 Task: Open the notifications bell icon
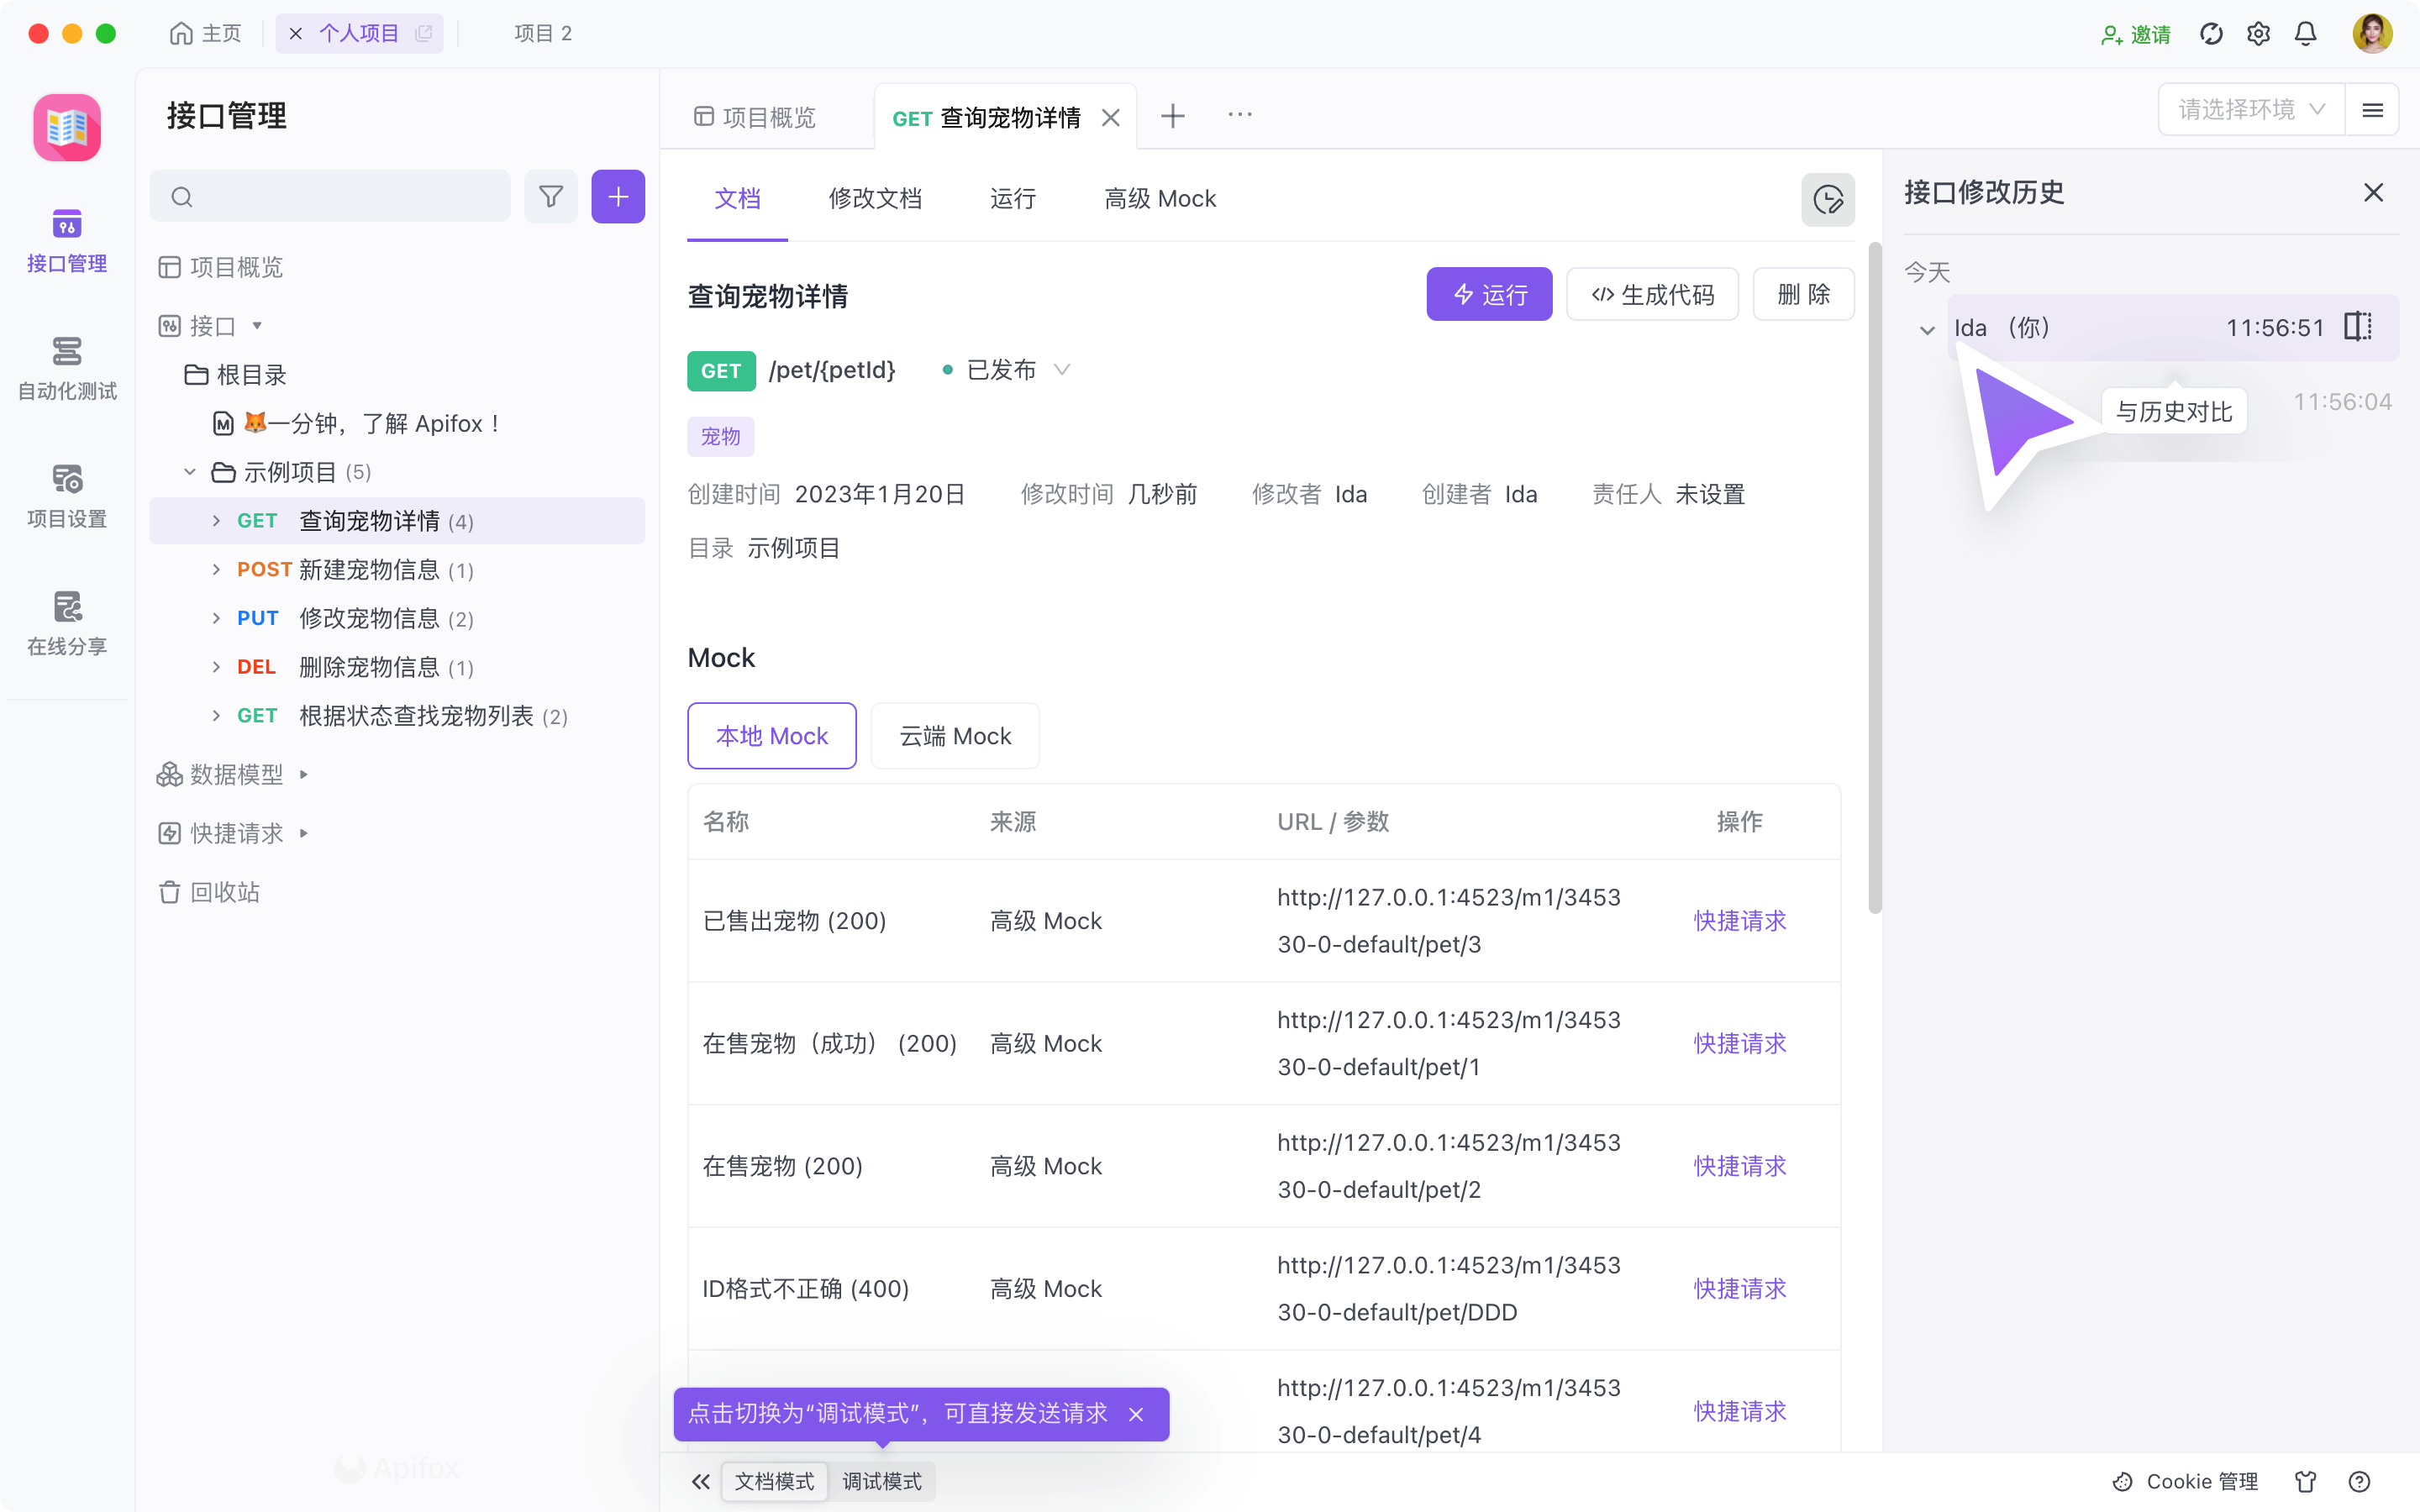(x=2305, y=33)
